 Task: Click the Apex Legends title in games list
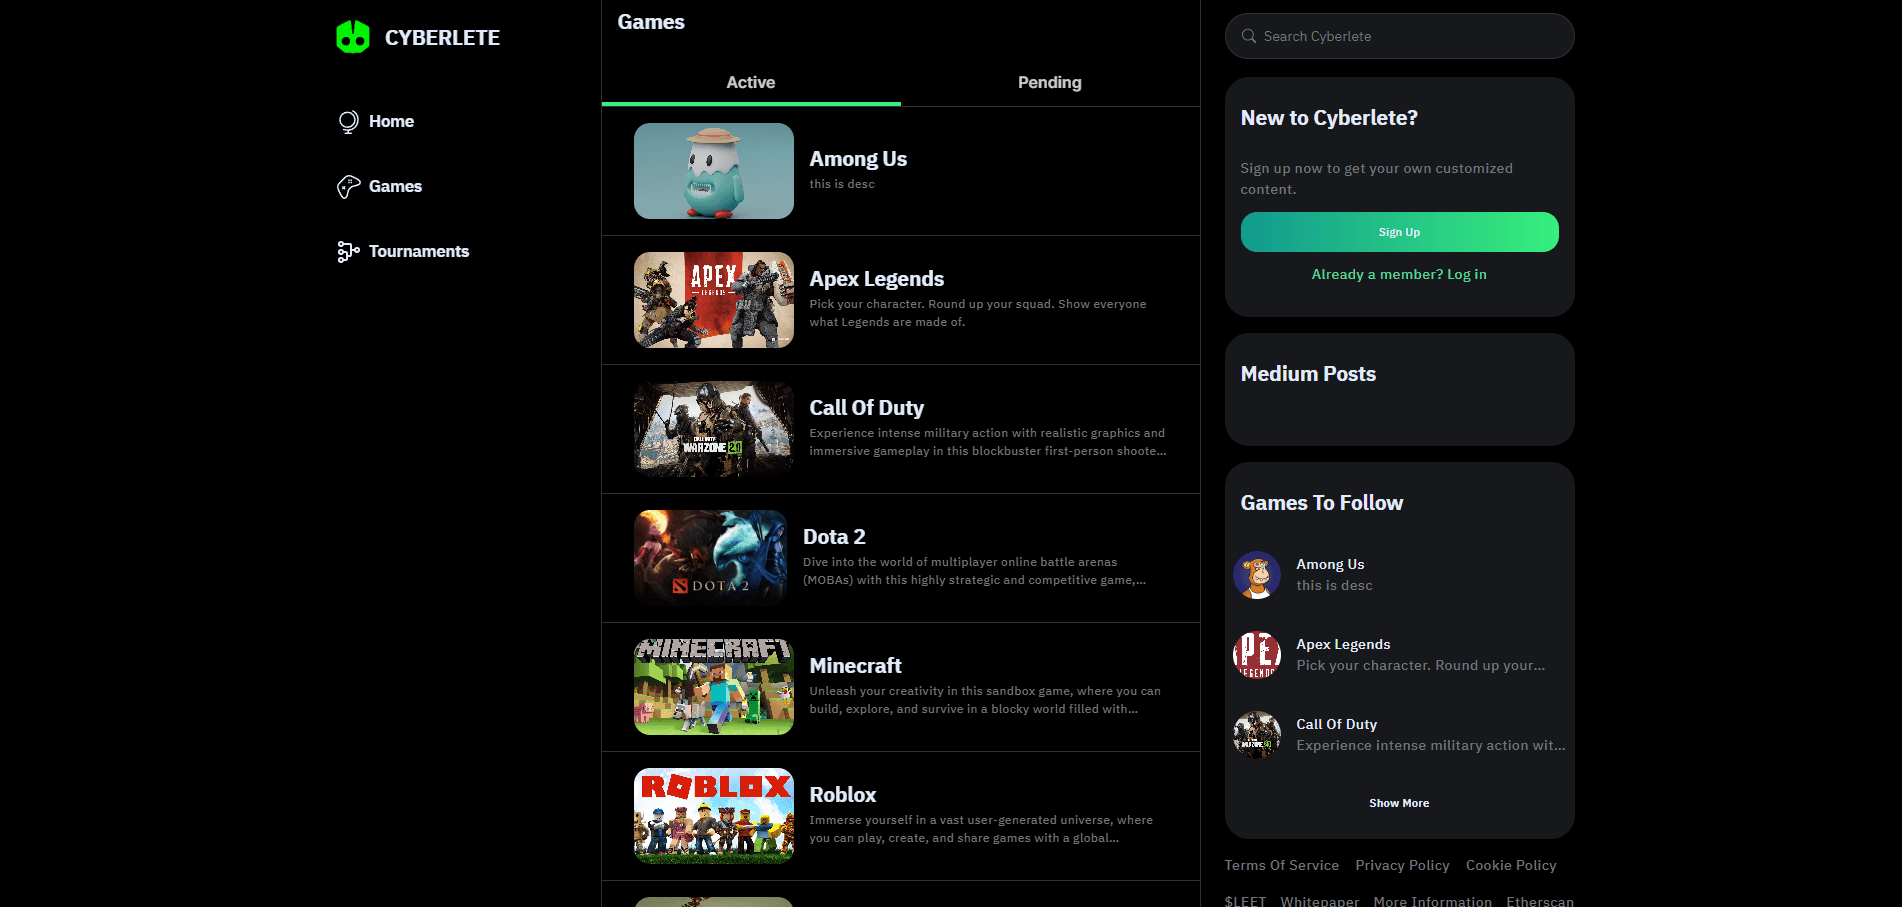(877, 279)
